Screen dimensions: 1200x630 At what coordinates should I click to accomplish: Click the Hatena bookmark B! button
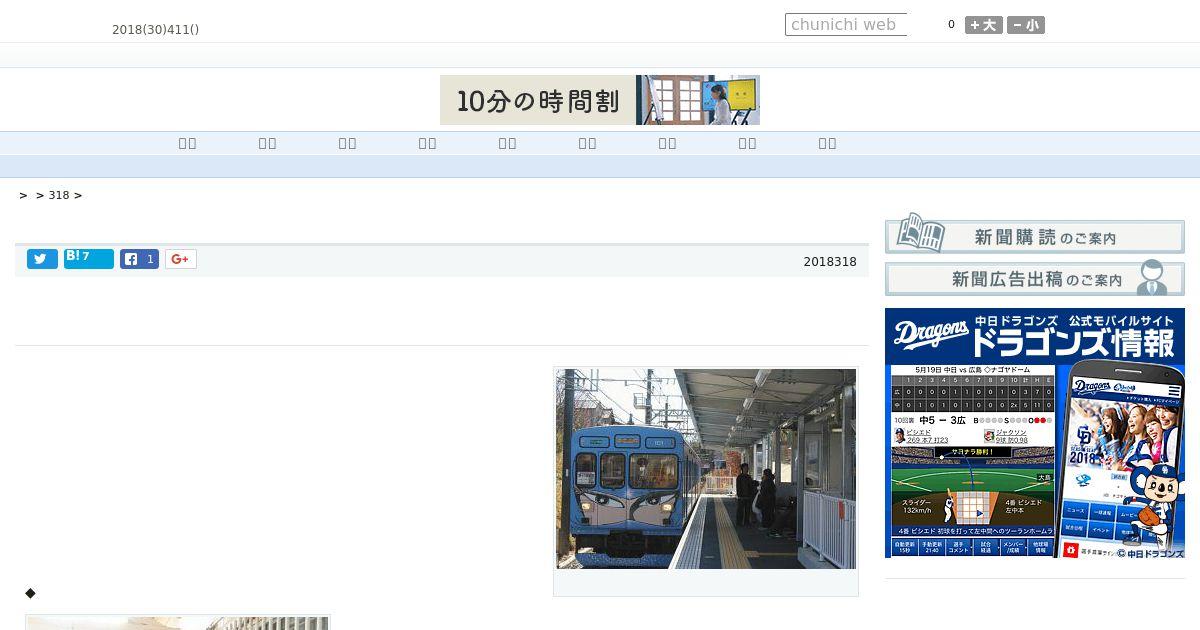tap(89, 259)
